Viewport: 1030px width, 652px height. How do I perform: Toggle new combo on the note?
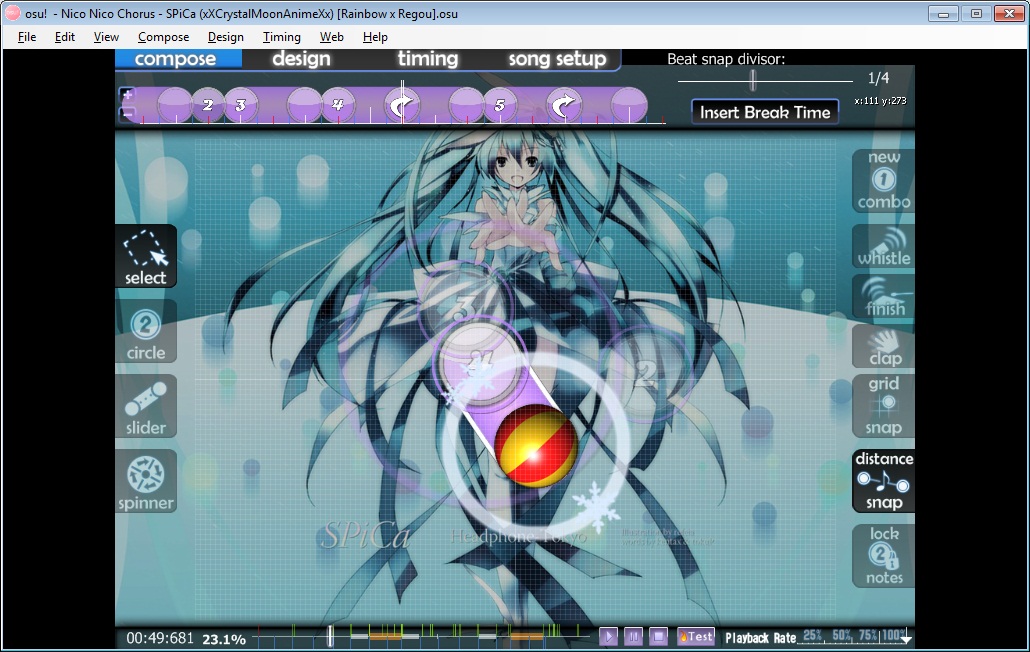[x=884, y=181]
